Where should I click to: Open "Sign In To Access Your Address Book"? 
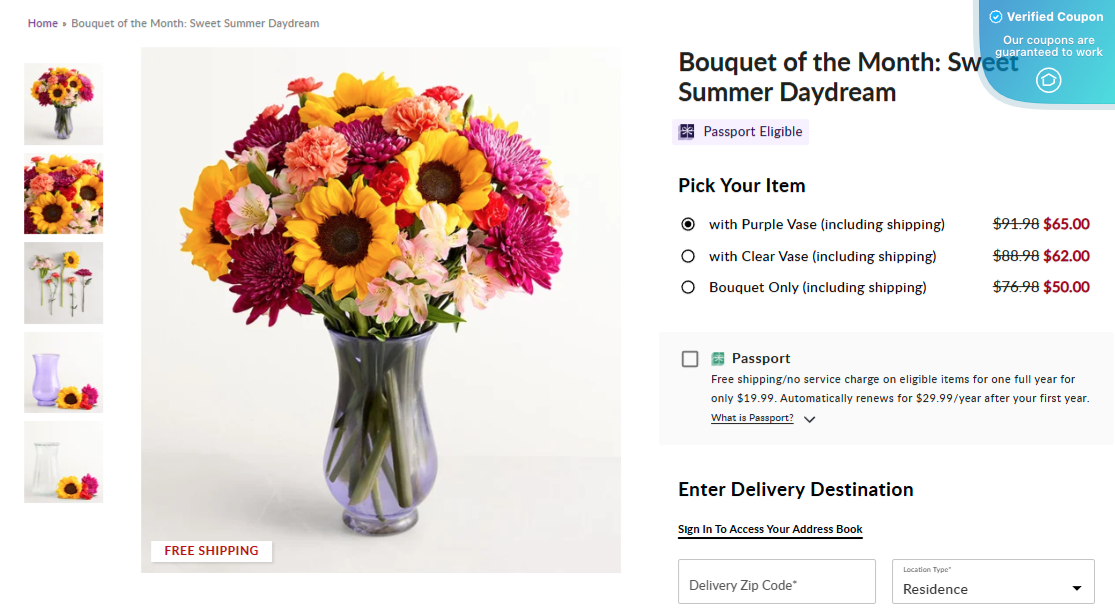click(770, 529)
